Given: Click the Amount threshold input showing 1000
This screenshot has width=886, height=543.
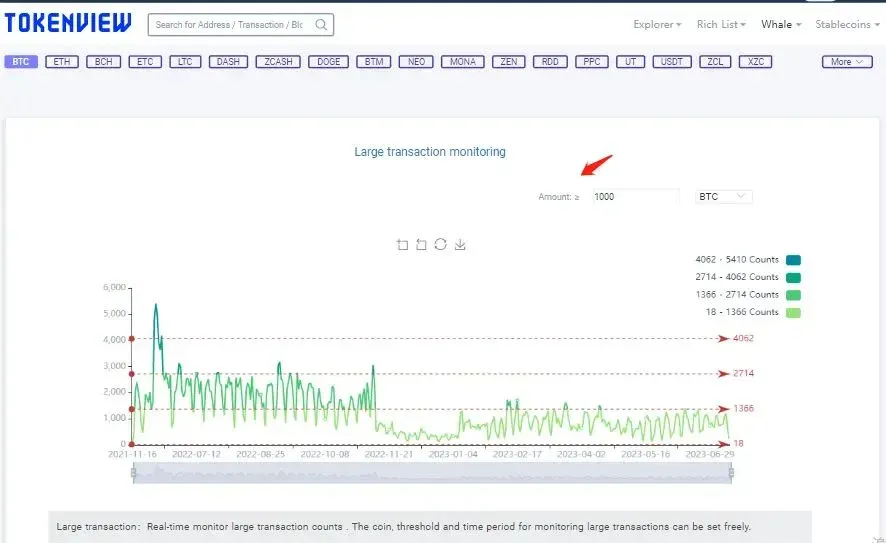Looking at the screenshot, I should click(x=635, y=197).
